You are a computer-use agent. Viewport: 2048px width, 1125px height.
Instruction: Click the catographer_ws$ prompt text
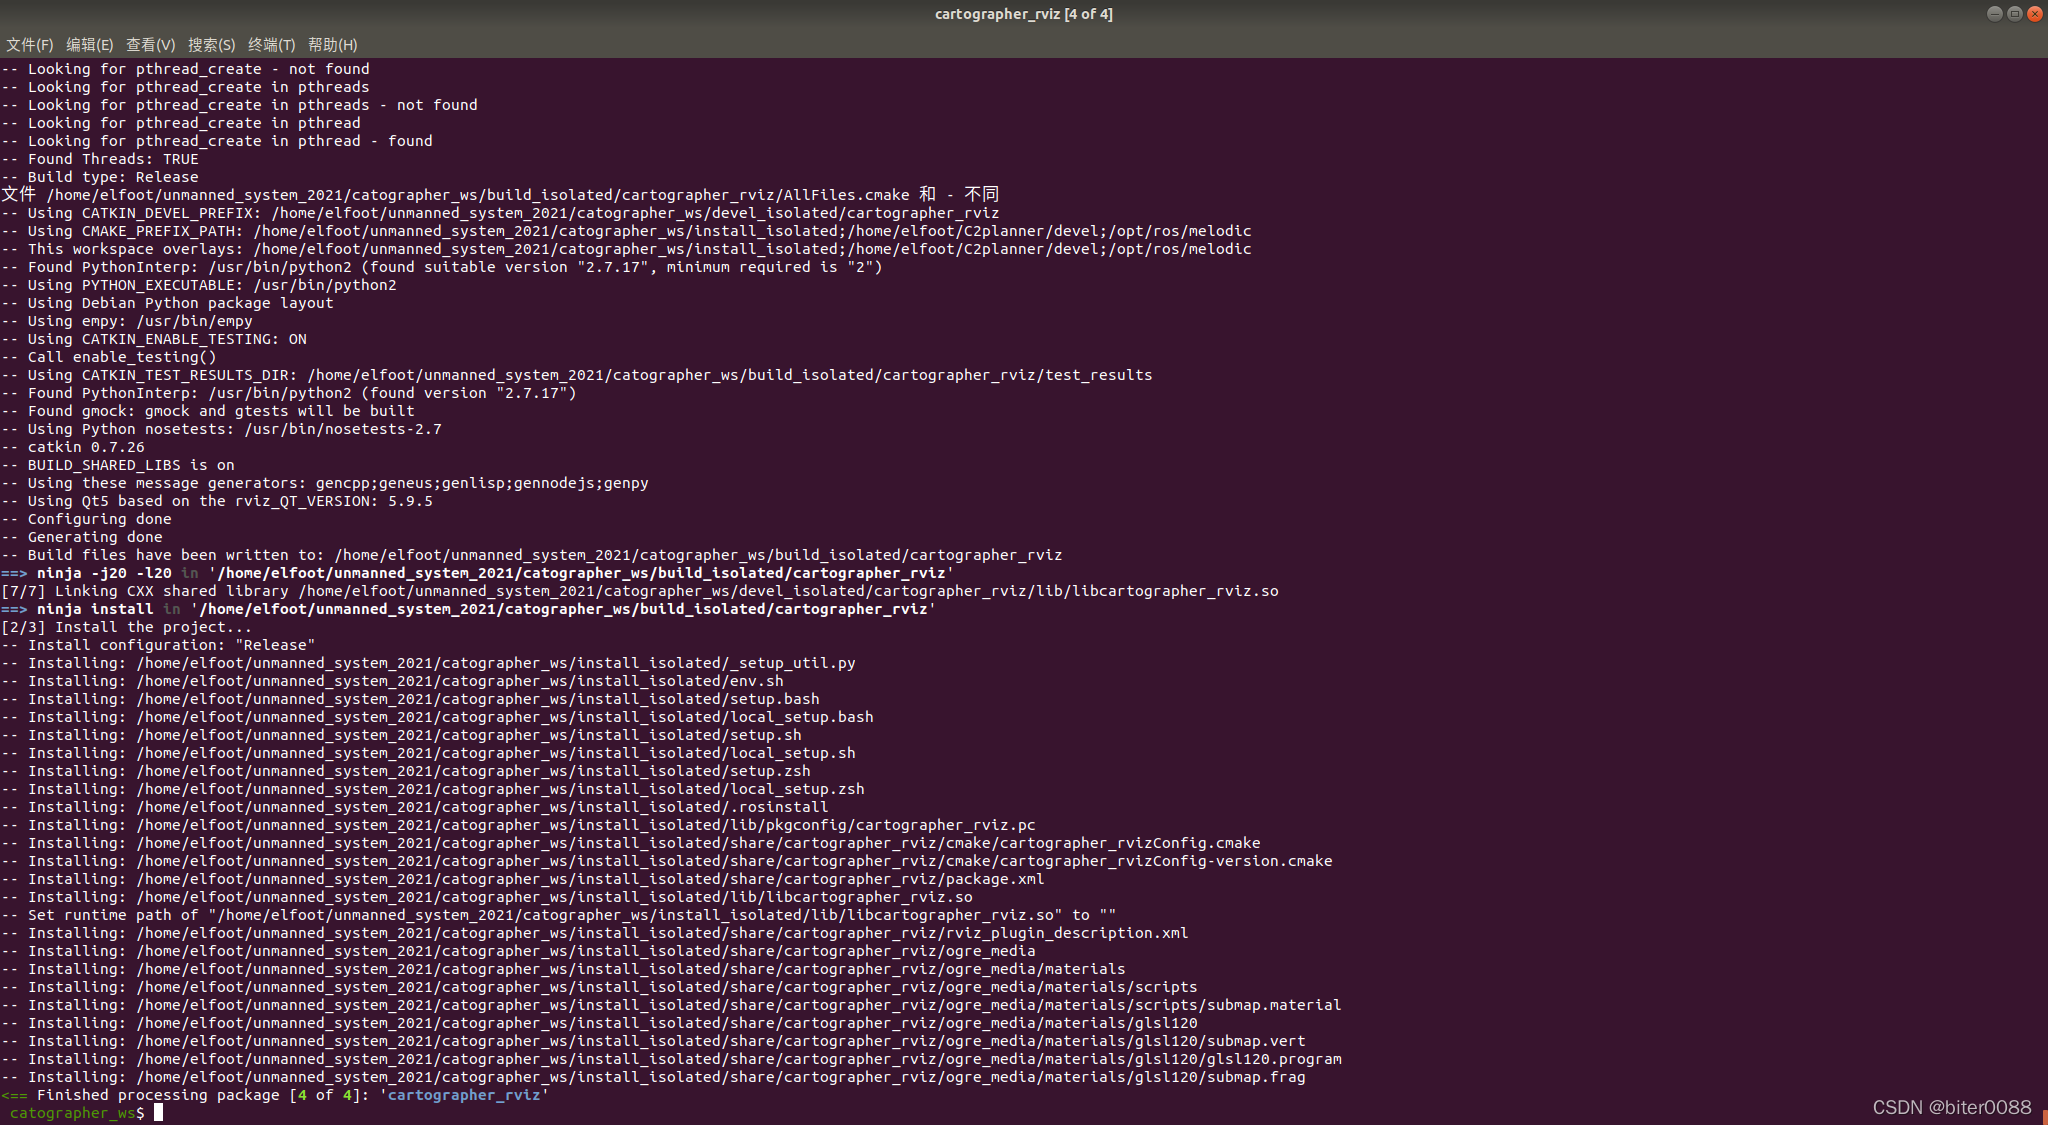tap(76, 1113)
